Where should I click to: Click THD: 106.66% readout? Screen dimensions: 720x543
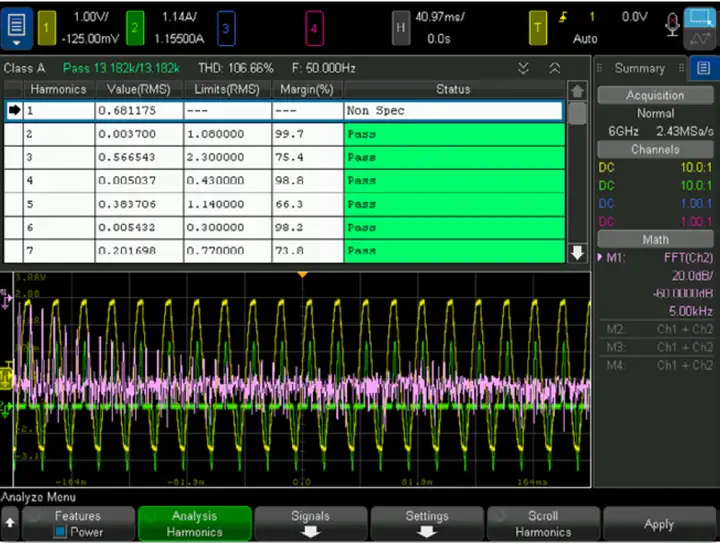pos(236,69)
